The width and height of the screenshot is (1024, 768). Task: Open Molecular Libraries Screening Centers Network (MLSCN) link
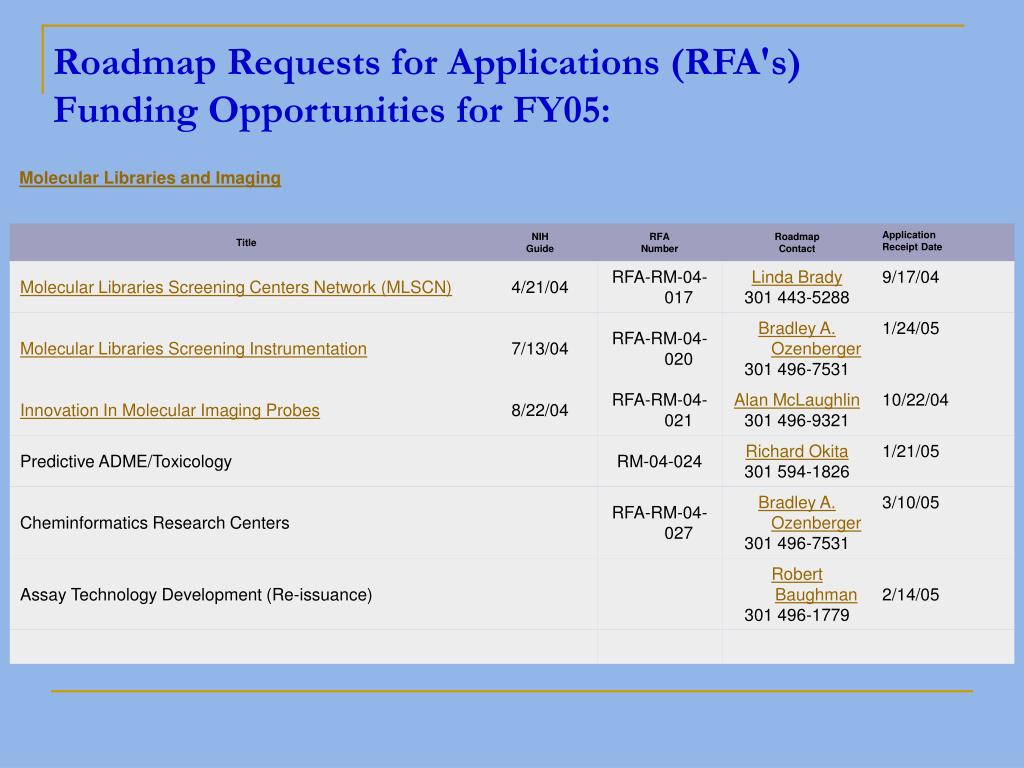(236, 287)
